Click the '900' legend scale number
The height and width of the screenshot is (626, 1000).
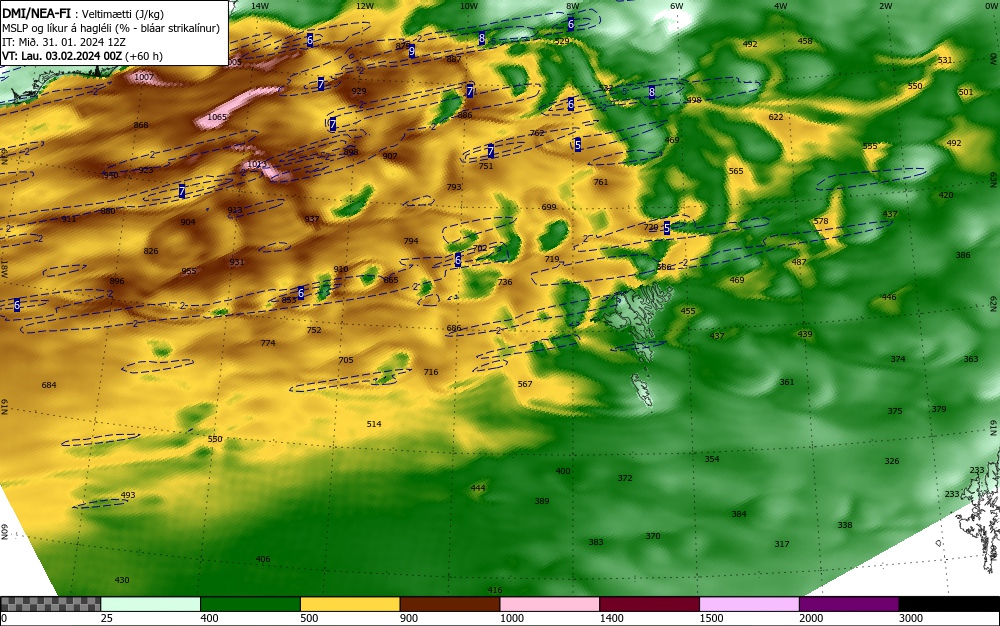point(409,618)
